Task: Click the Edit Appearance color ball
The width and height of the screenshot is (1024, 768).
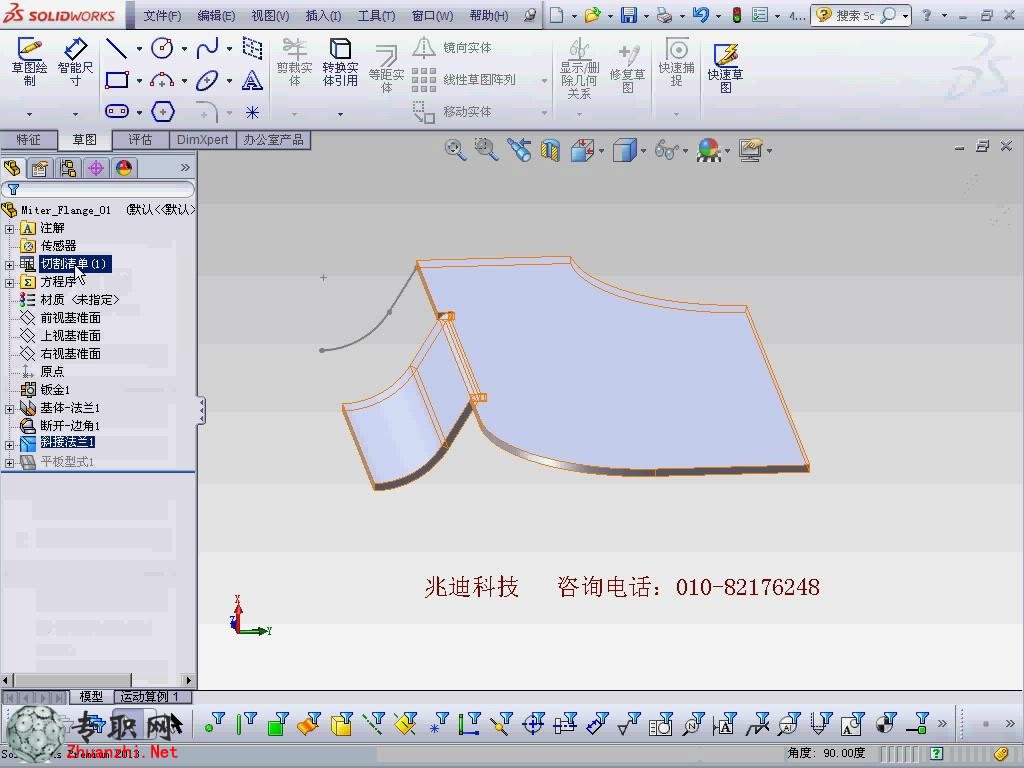Action: tap(708, 150)
